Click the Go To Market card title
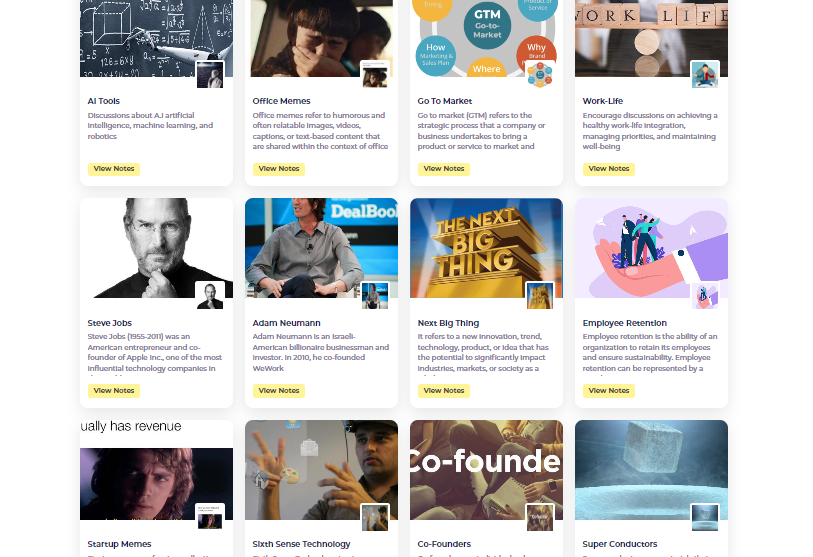 pos(445,101)
